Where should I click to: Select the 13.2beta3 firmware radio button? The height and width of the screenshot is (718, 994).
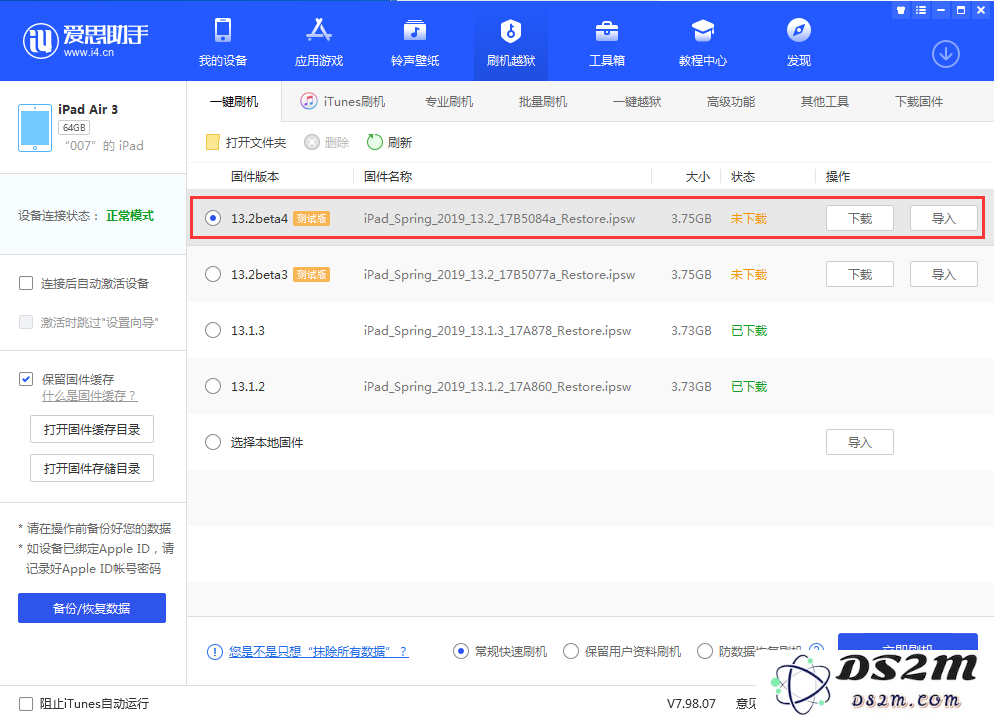pos(213,274)
